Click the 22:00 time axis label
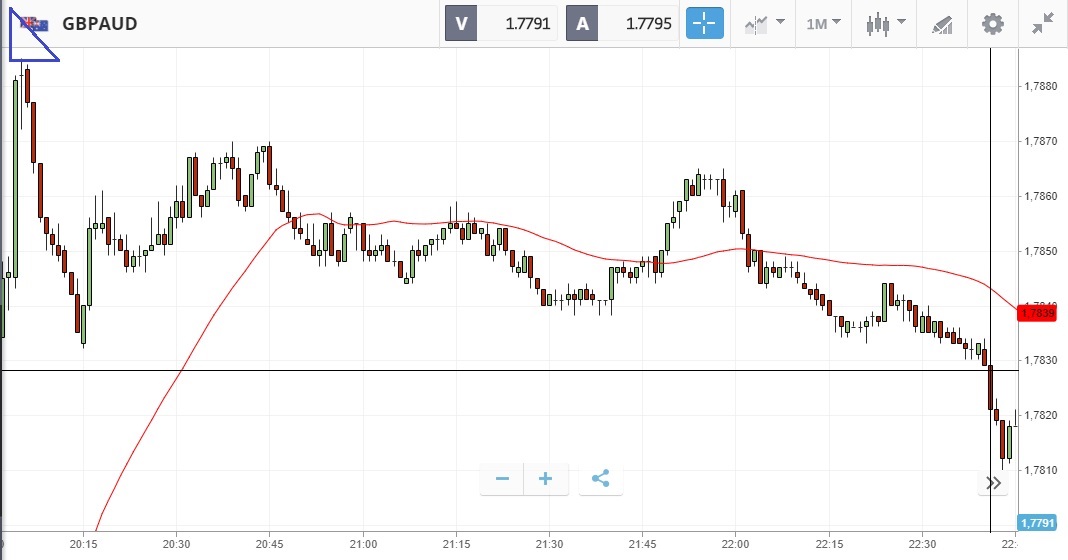Image resolution: width=1068 pixels, height=560 pixels. tap(735, 544)
